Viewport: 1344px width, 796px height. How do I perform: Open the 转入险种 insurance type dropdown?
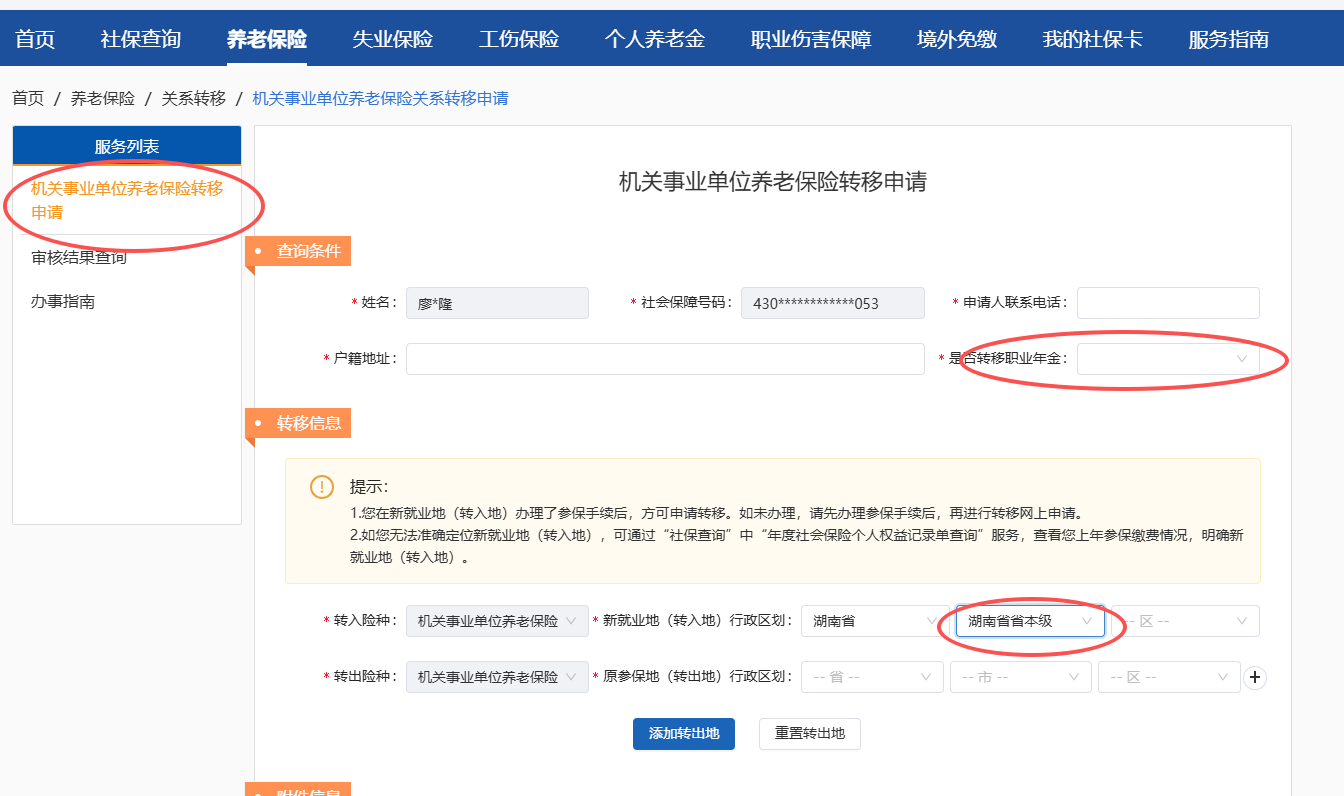click(496, 621)
